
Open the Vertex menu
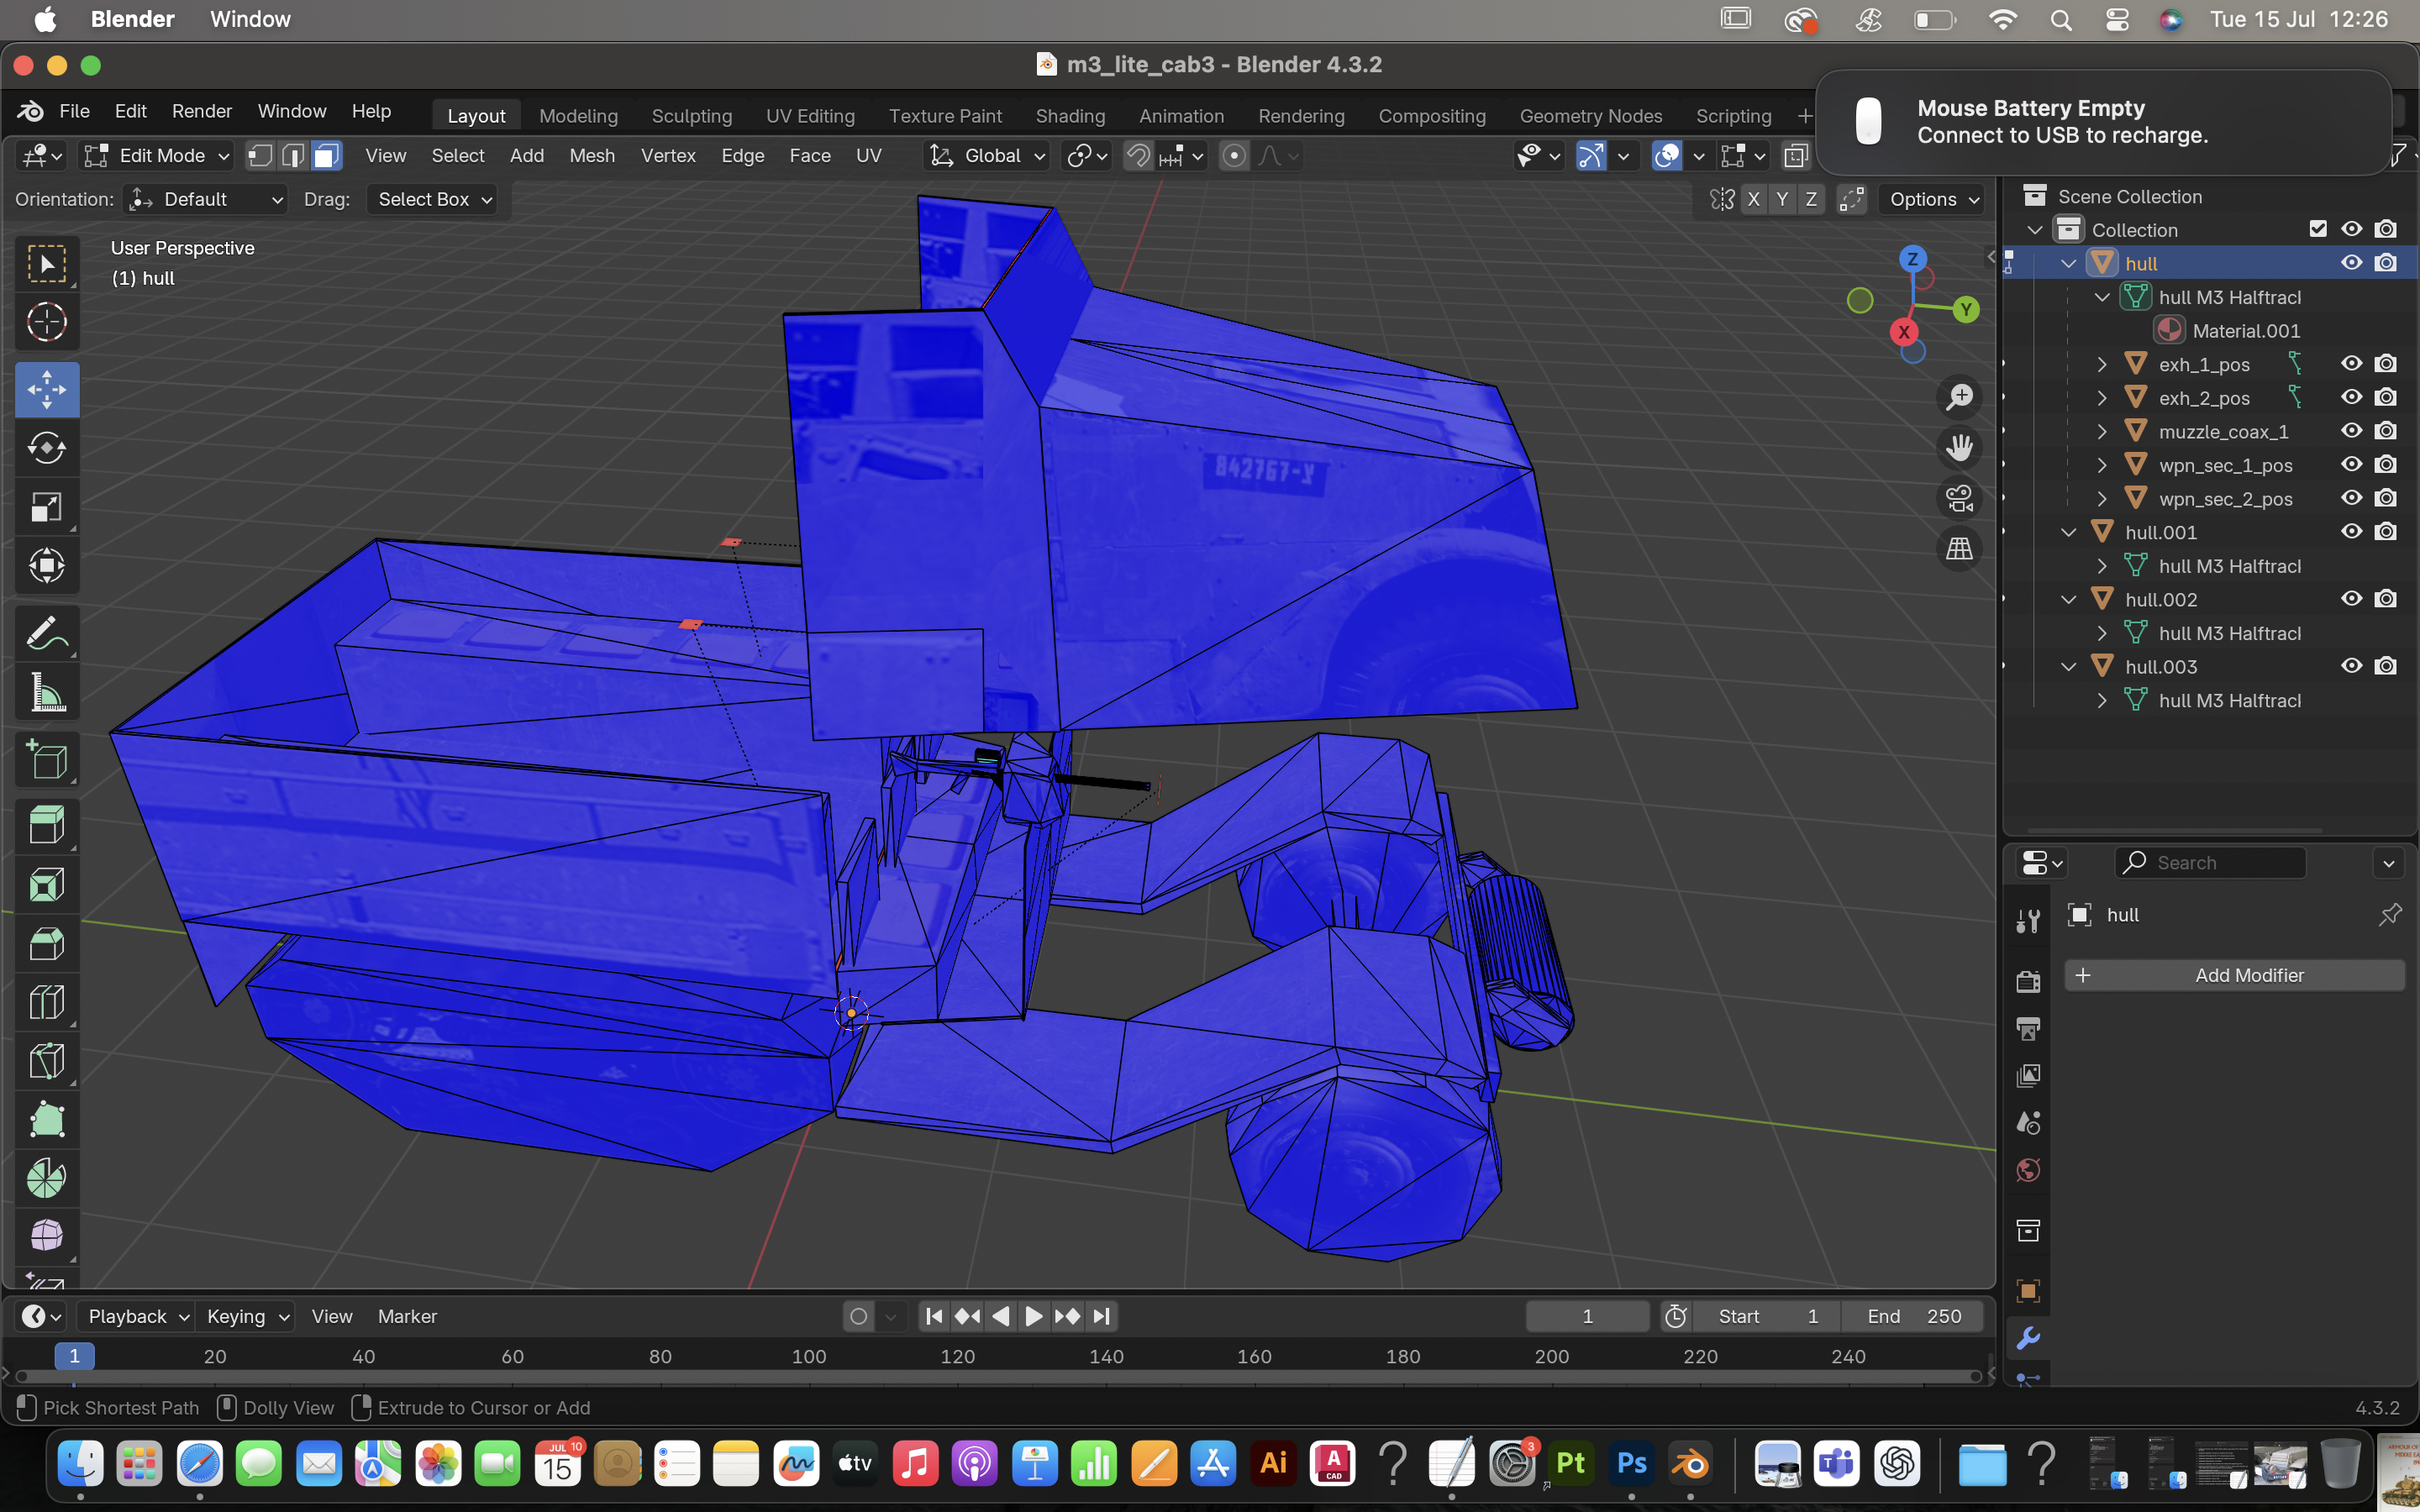pyautogui.click(x=668, y=156)
